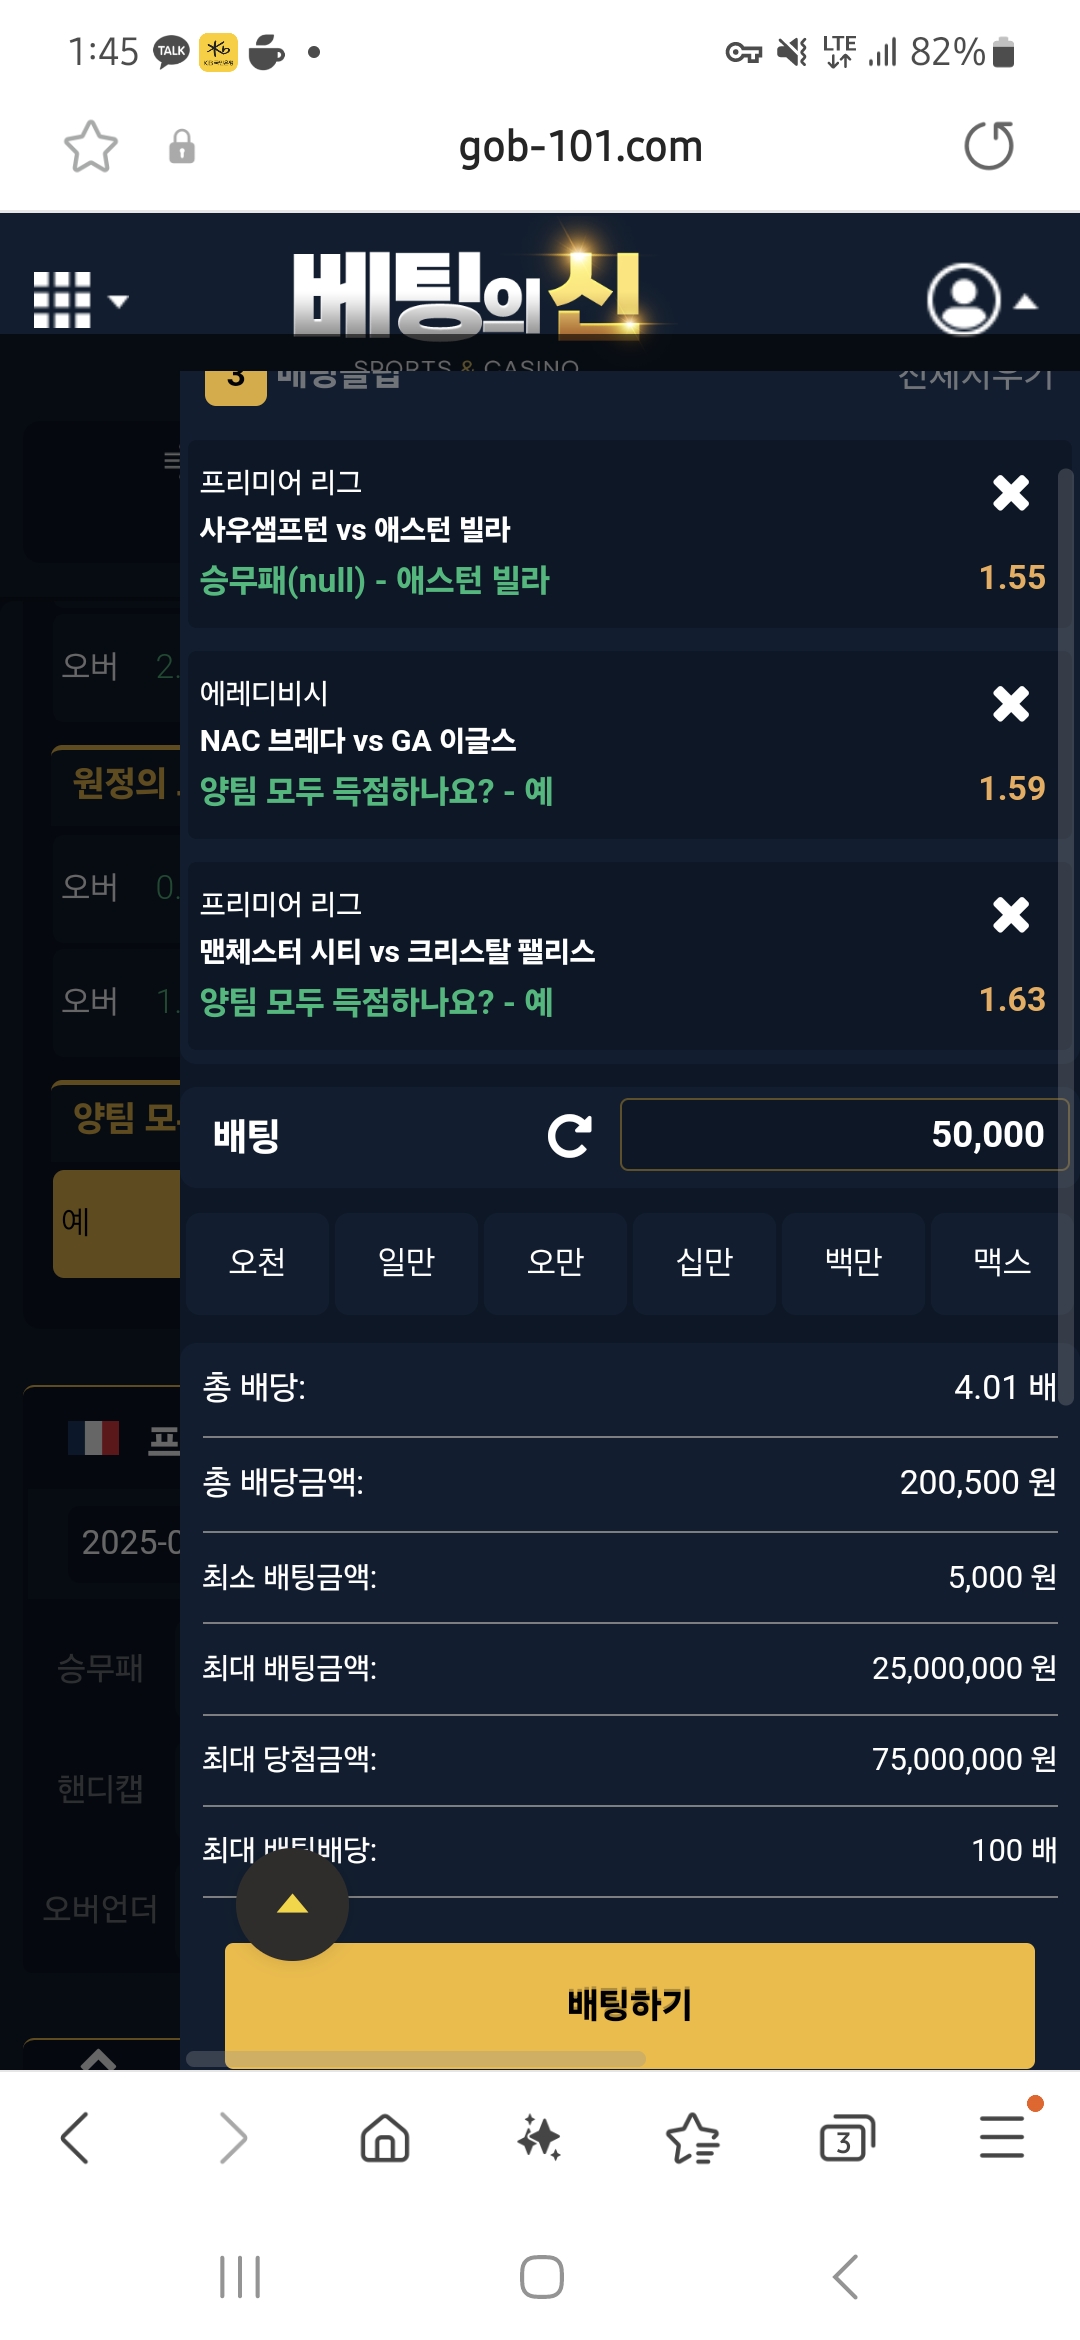
Task: Go to browser home page
Action: 385,2139
